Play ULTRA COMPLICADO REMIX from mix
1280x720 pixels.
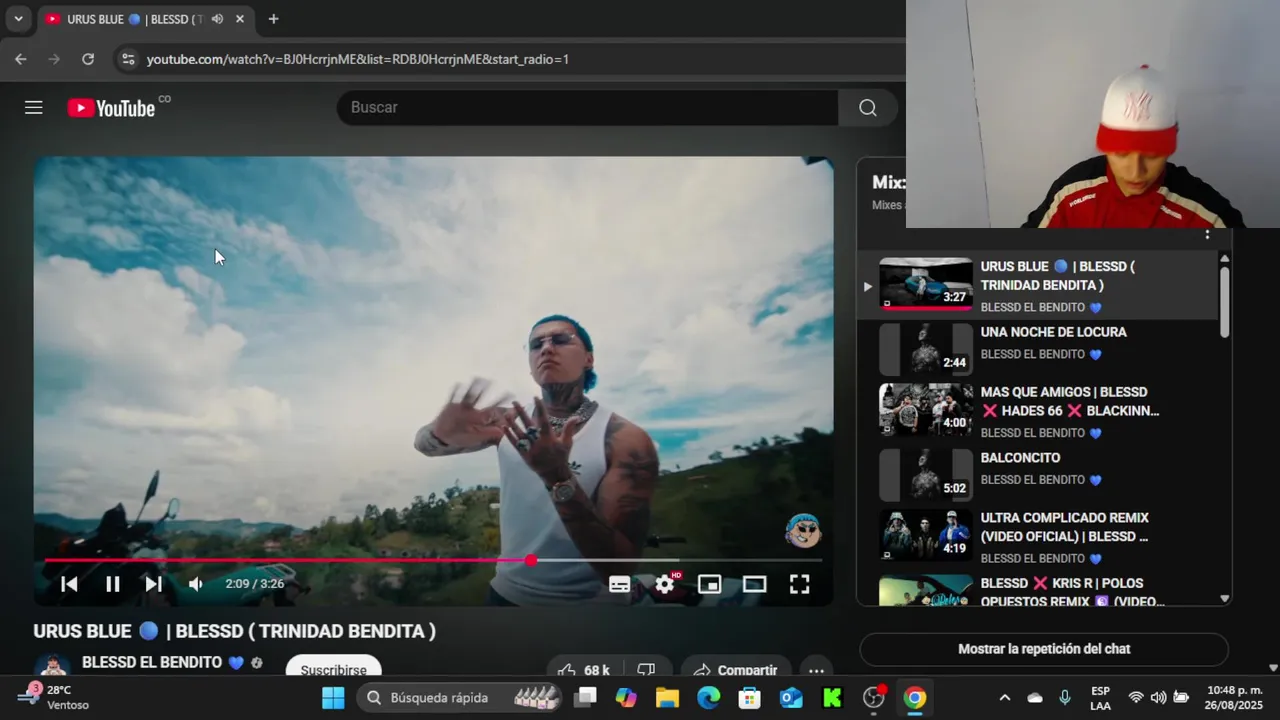point(1038,537)
